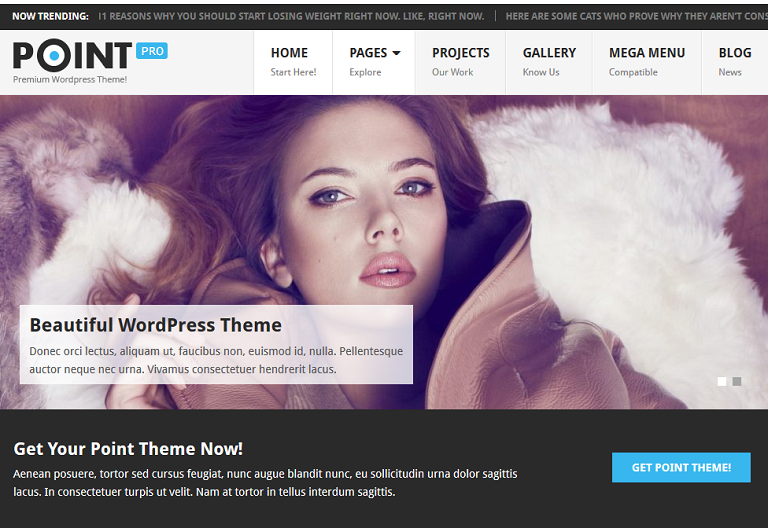
Task: Click the blue PRO badge
Action: pos(152,51)
